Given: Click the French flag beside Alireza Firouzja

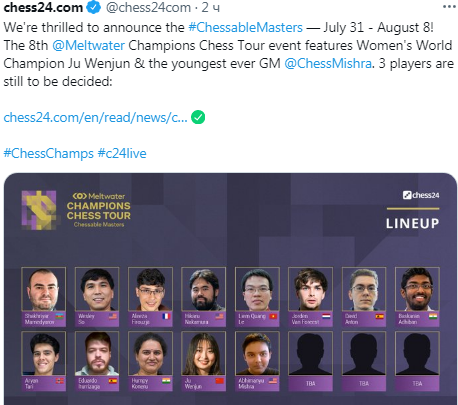Looking at the screenshot, I should [x=166, y=316].
